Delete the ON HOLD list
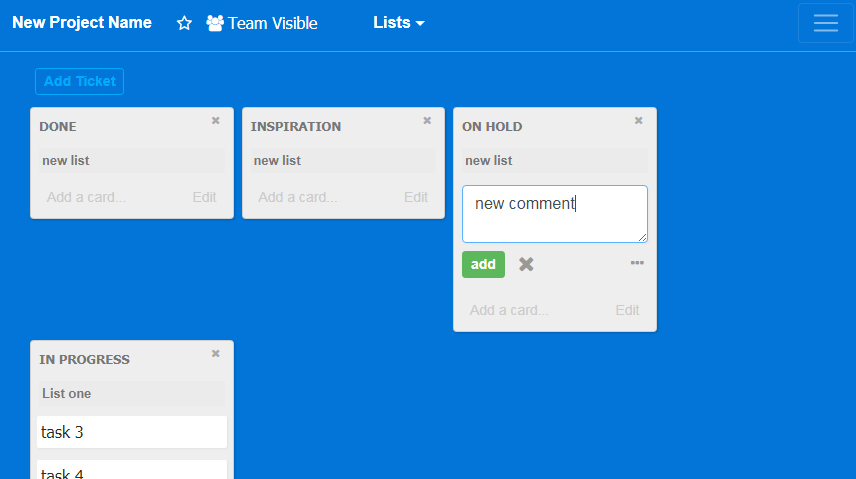The height and width of the screenshot is (479, 856). pos(639,121)
